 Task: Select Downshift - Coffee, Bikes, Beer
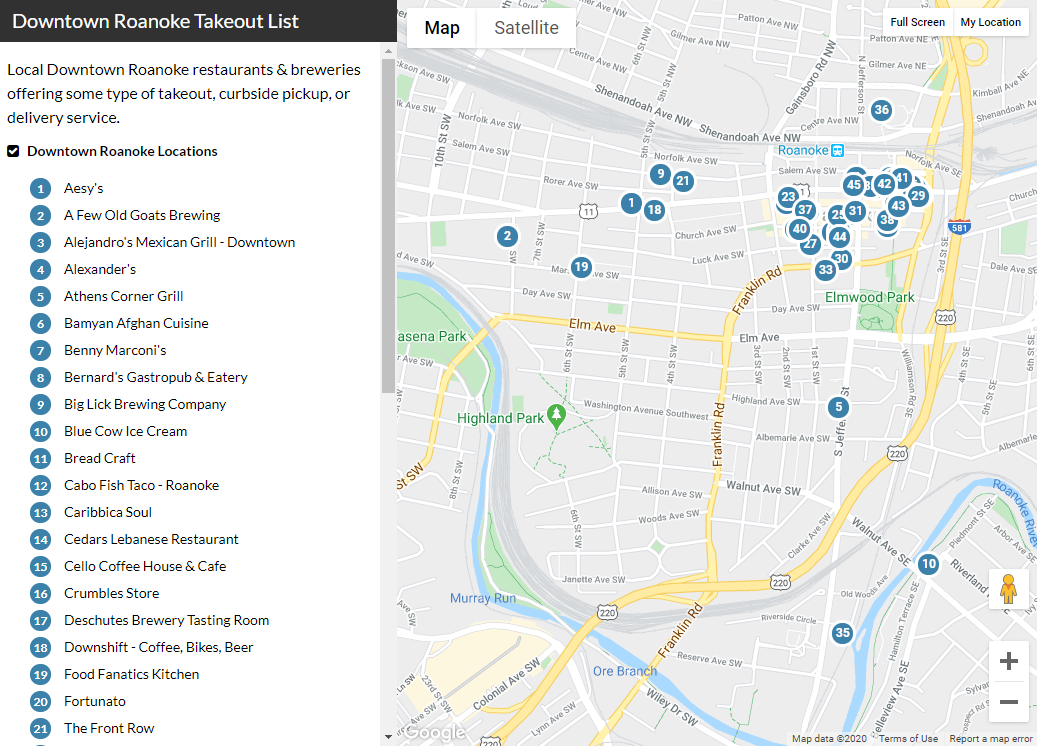tap(159, 647)
